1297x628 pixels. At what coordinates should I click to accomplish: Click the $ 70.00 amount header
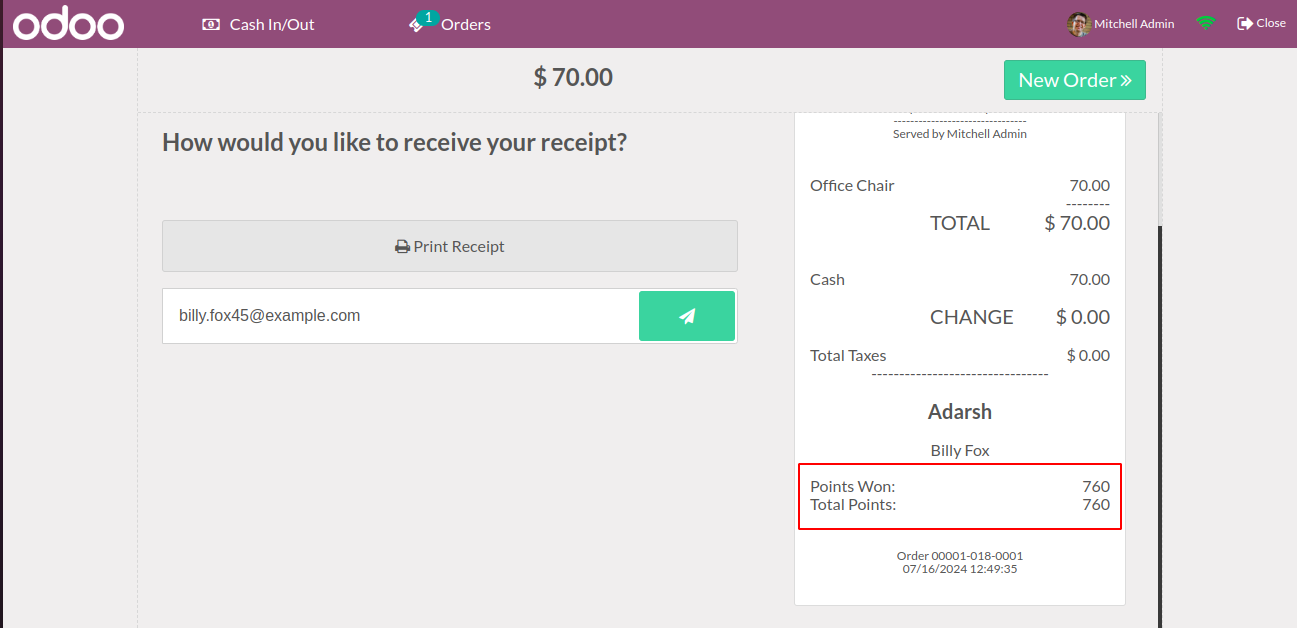click(x=573, y=77)
